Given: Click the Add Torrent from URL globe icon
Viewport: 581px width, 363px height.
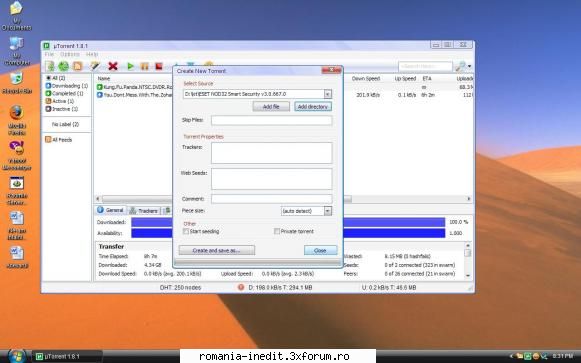Looking at the screenshot, I should [64, 66].
